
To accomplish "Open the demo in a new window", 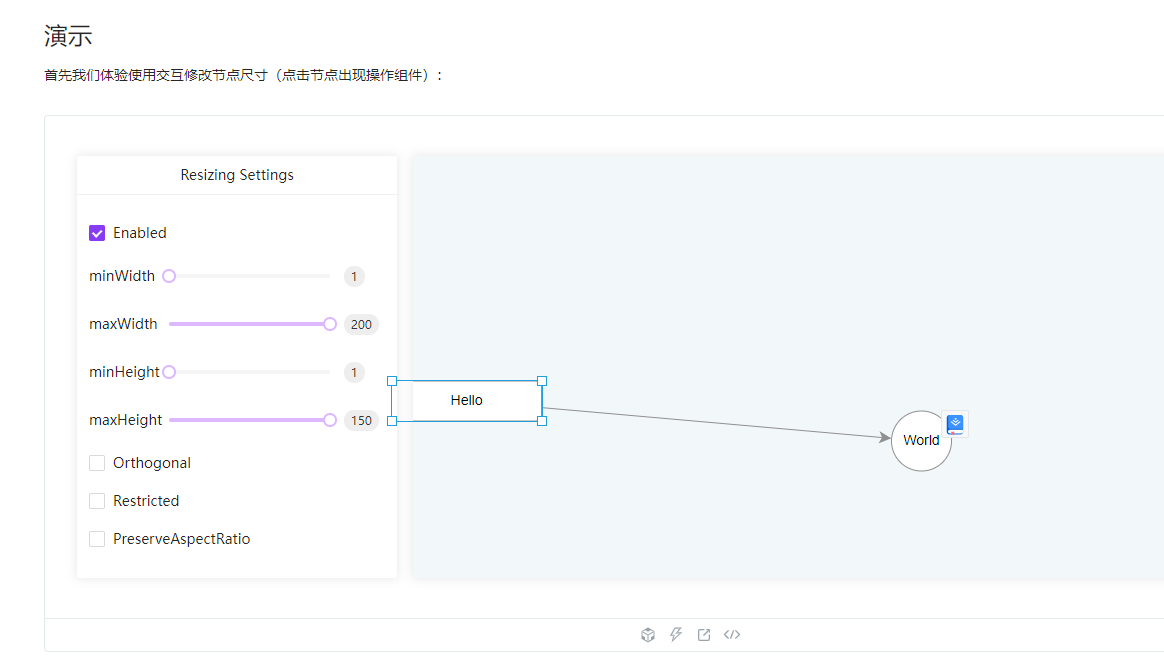I will click(704, 634).
